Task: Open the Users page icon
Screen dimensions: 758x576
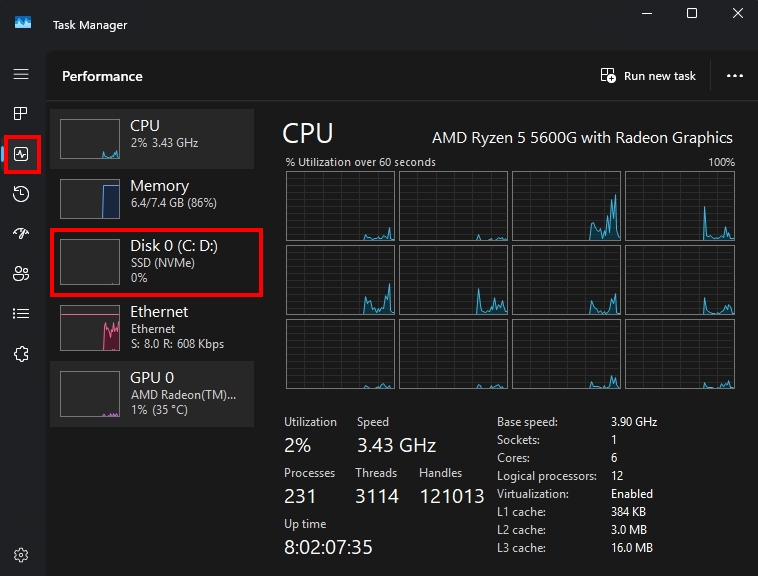Action: click(x=21, y=274)
